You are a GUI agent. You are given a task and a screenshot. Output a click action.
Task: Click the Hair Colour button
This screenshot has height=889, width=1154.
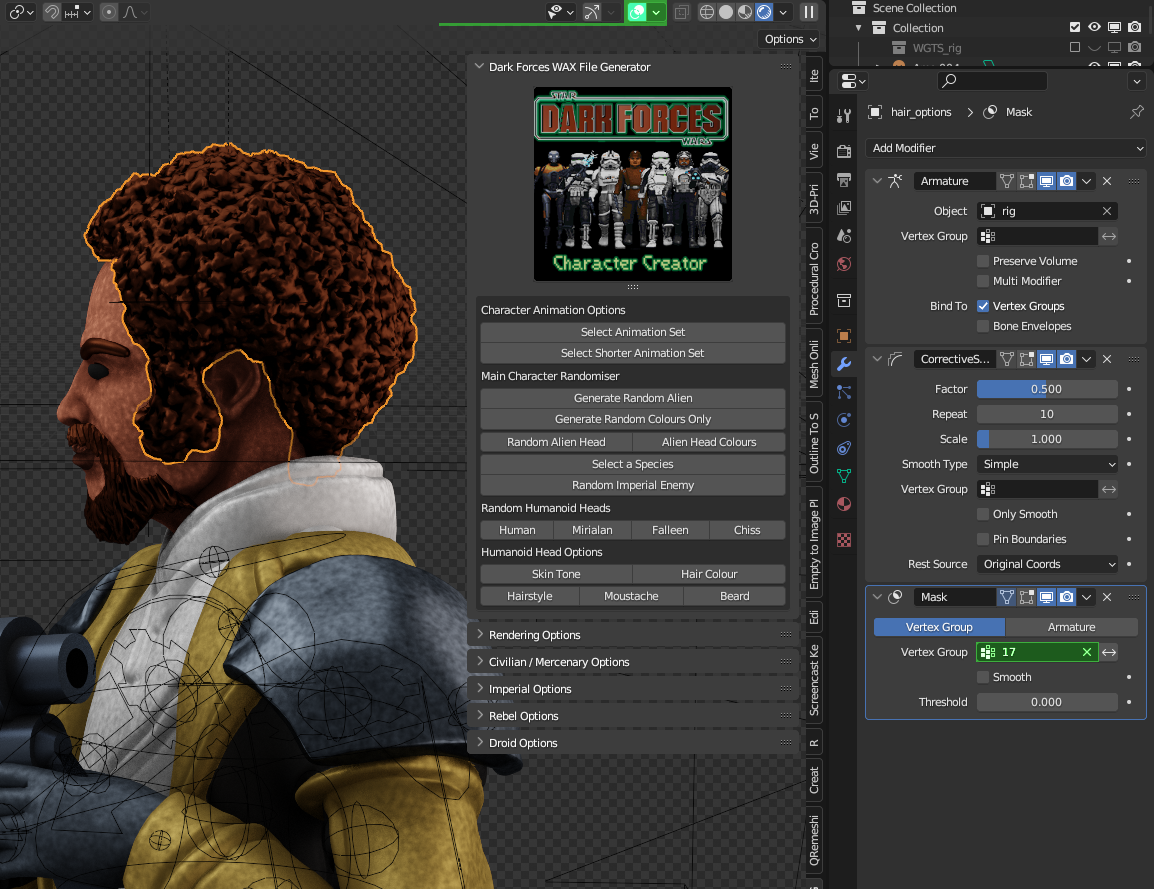click(x=709, y=574)
